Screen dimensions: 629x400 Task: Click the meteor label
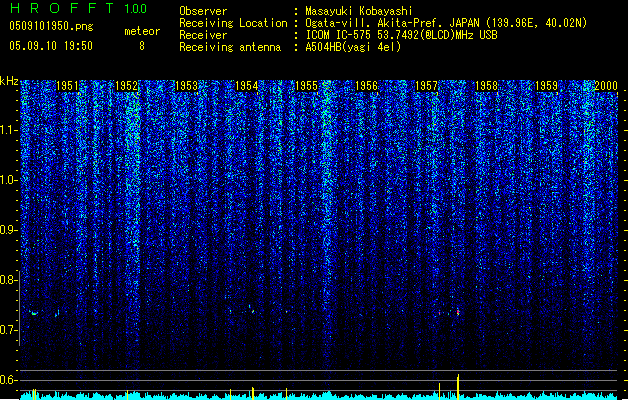pos(142,31)
